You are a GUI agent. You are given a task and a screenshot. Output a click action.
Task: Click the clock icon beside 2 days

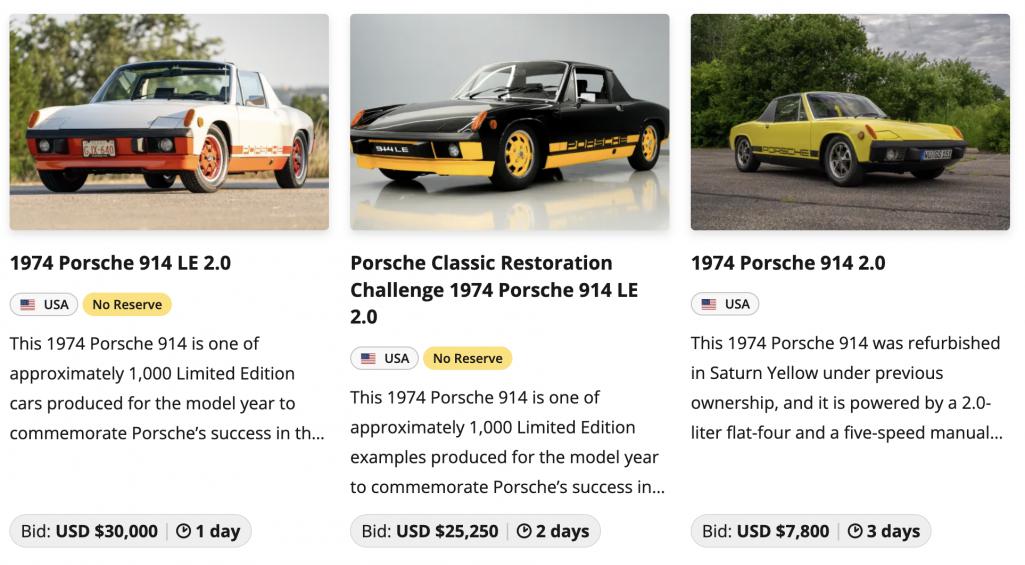click(x=524, y=531)
